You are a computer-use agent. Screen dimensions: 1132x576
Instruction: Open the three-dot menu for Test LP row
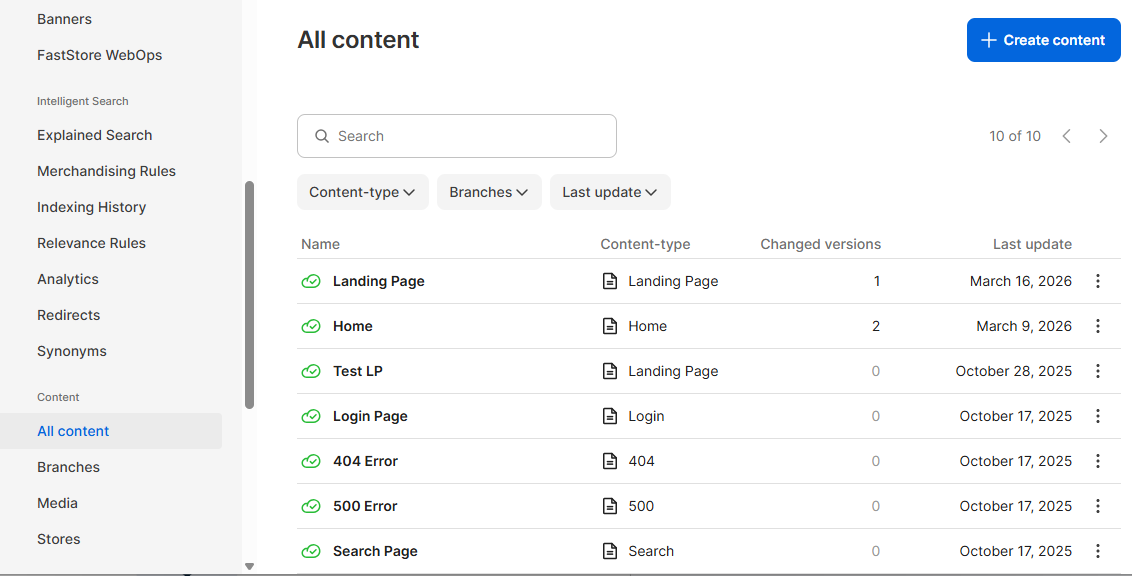pyautogui.click(x=1097, y=371)
